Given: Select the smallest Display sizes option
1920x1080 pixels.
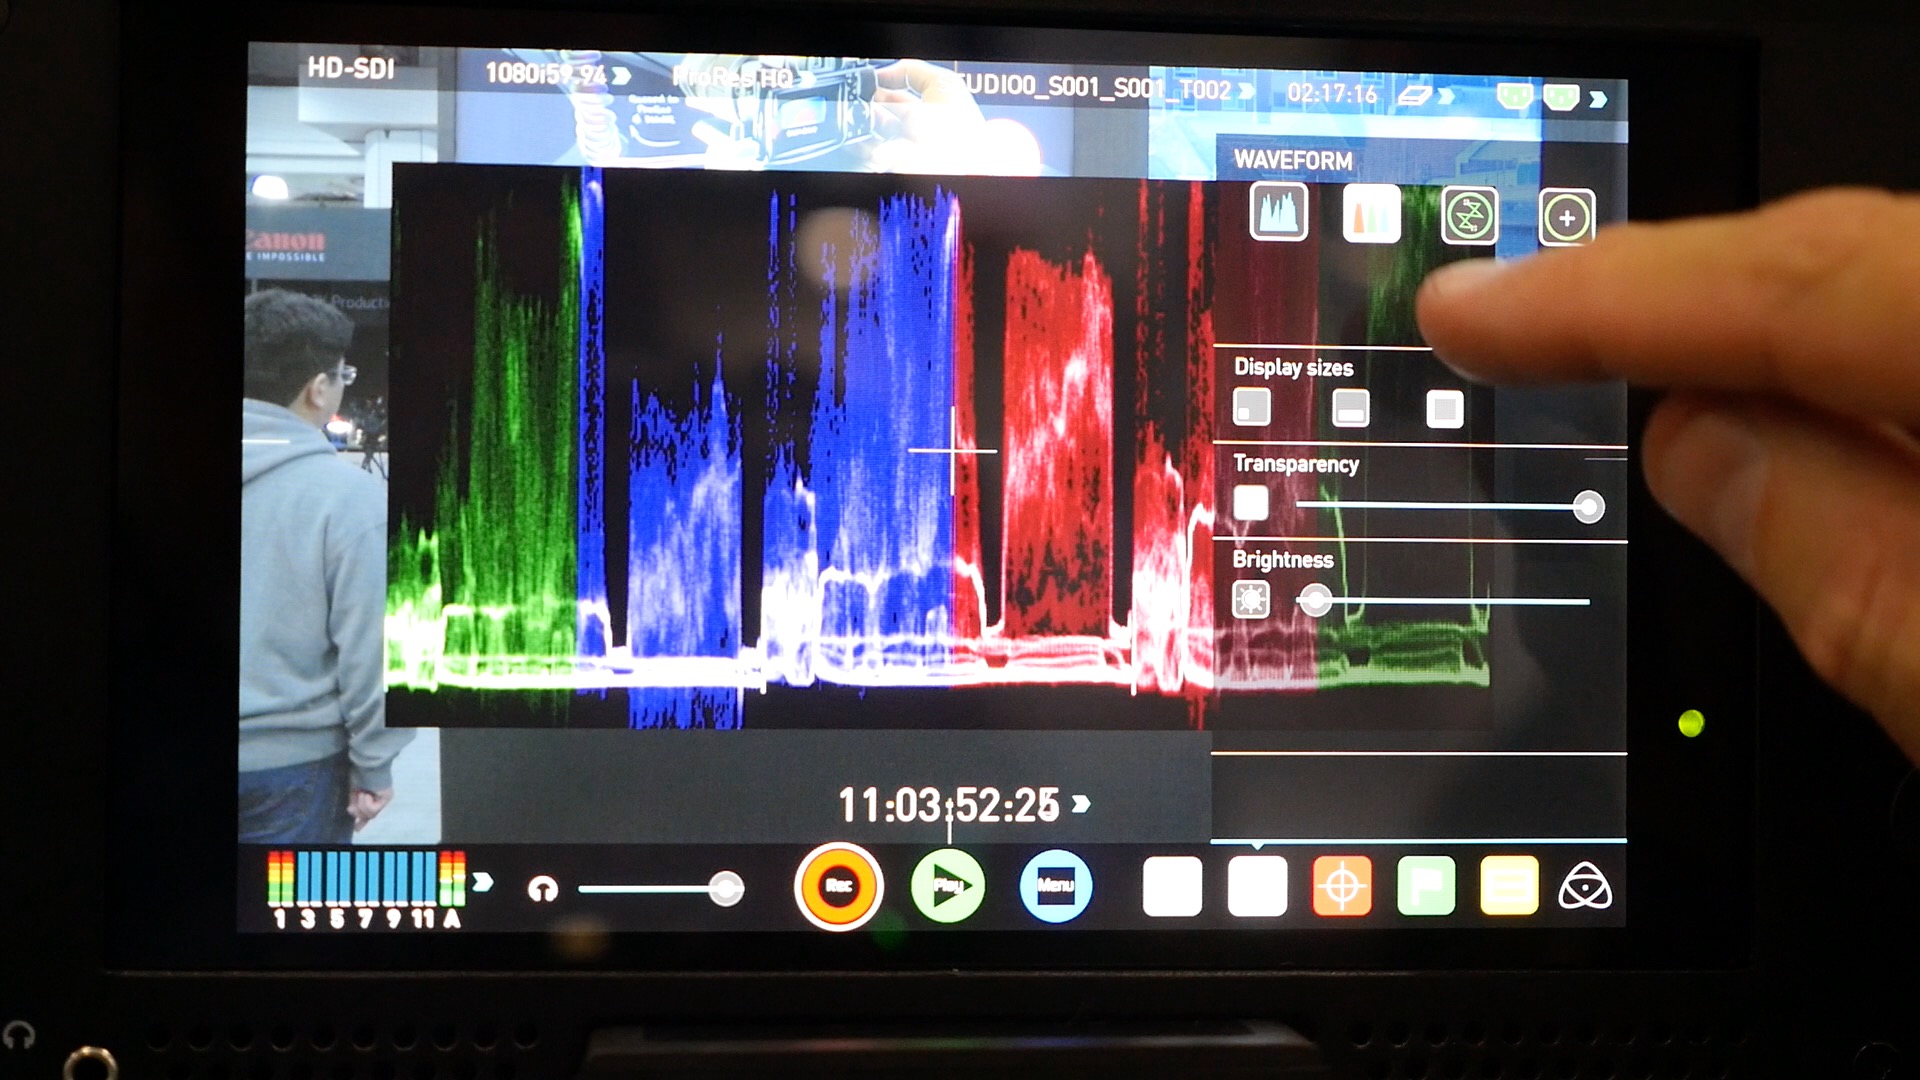Looking at the screenshot, I should coord(1251,408).
